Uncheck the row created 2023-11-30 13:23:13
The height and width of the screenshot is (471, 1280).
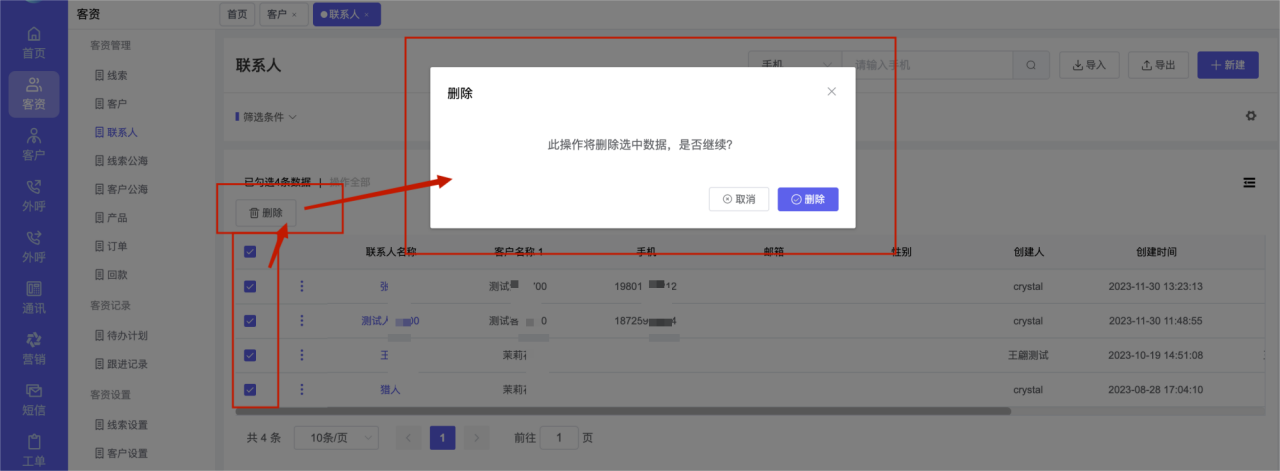point(250,286)
